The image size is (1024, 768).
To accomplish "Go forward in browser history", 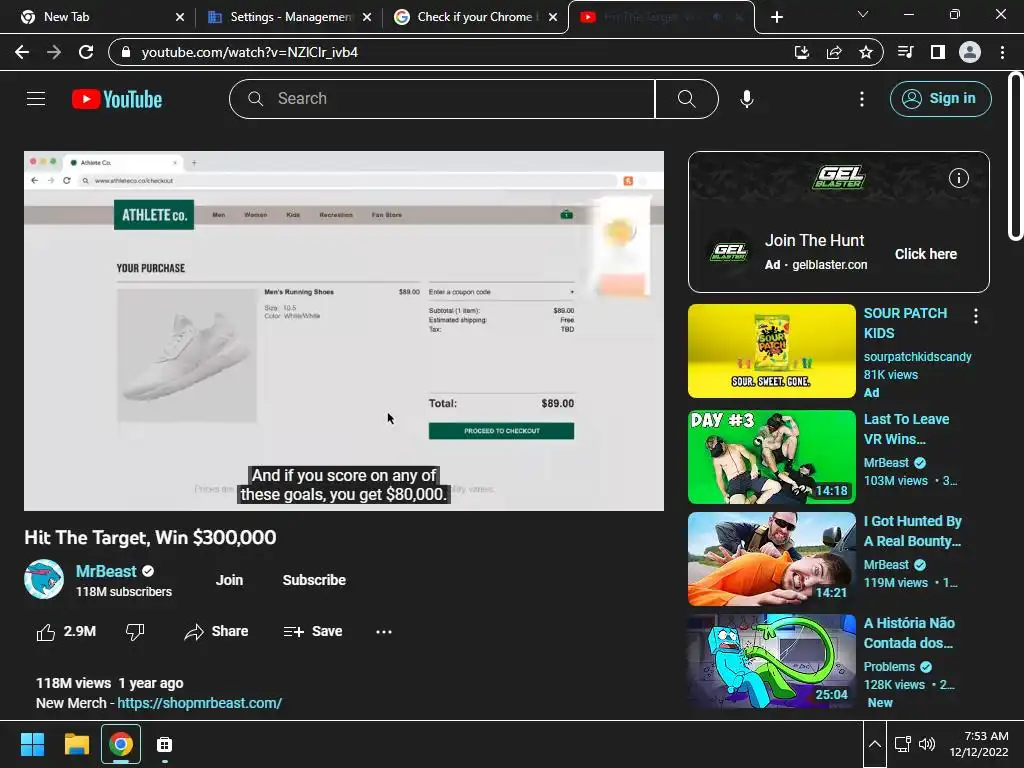I will click(x=54, y=52).
